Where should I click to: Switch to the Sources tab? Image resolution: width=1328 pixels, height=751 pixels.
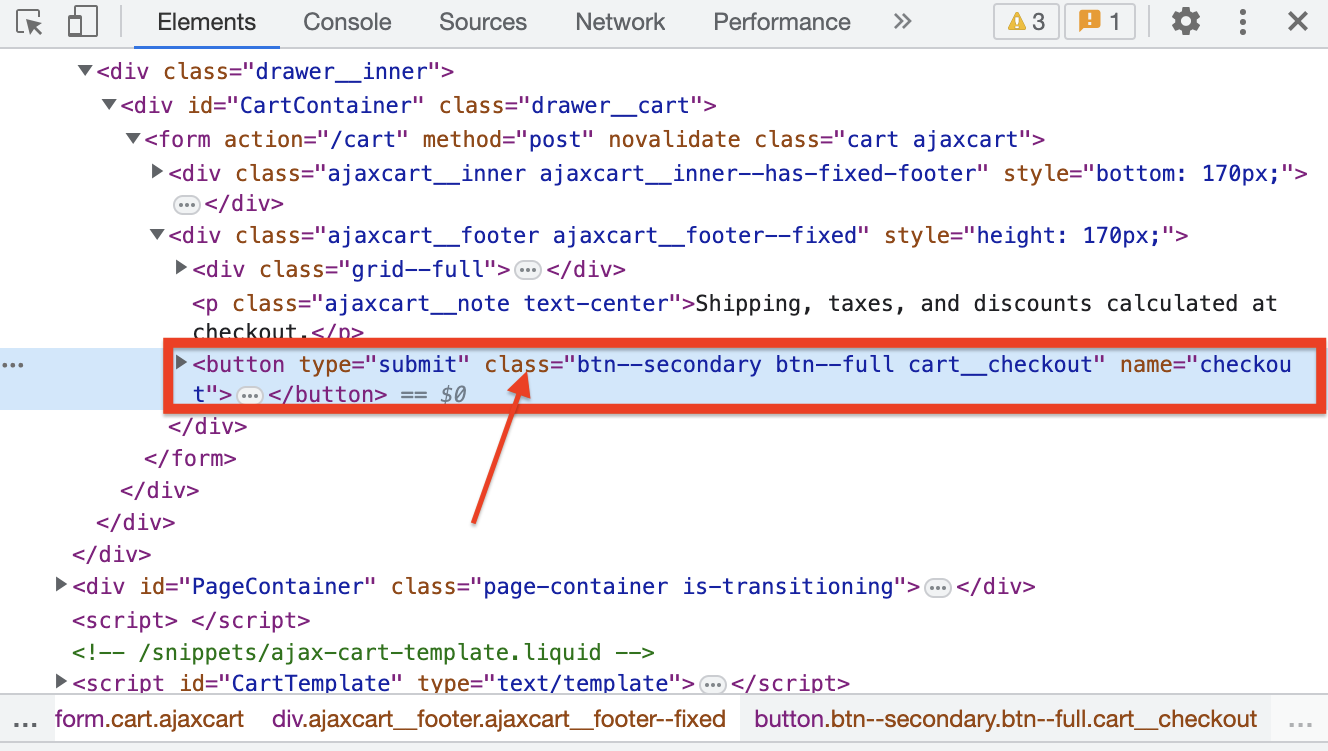point(483,22)
